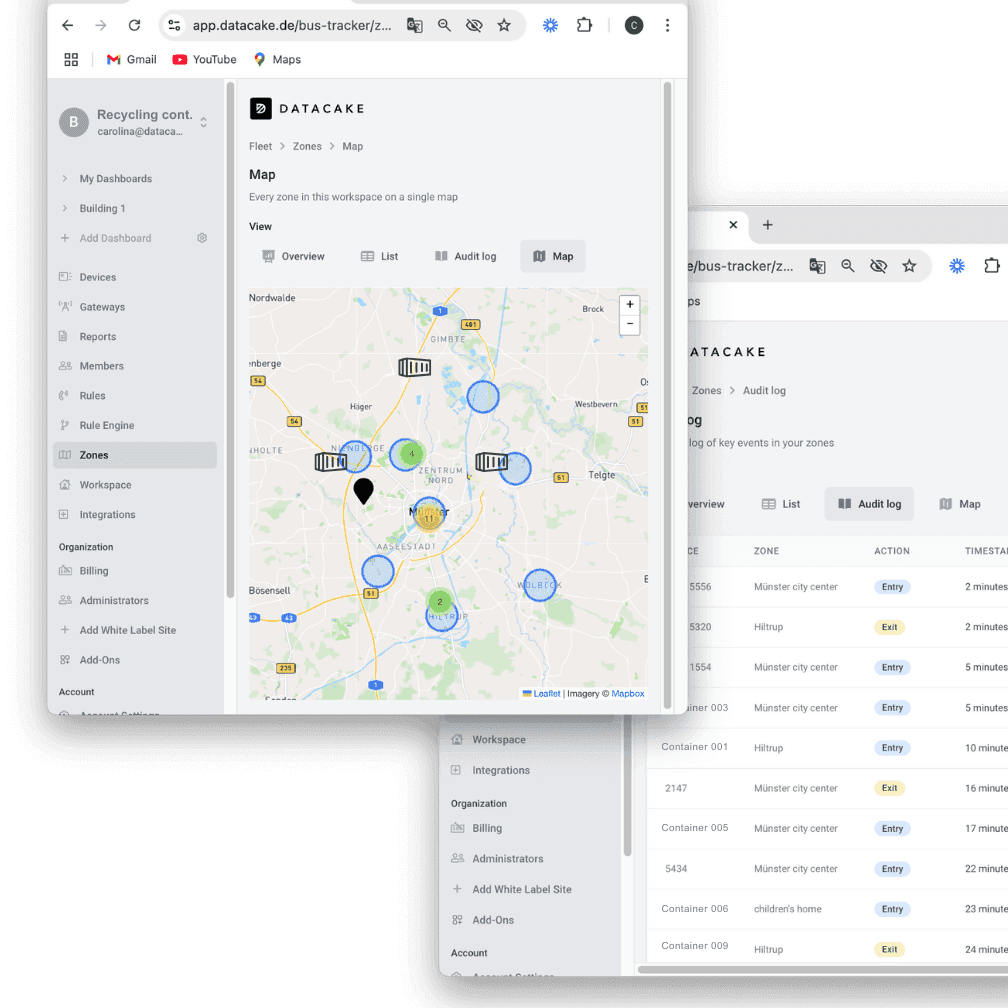Click green cluster marker labeled 2
1008x1008 pixels.
click(440, 602)
